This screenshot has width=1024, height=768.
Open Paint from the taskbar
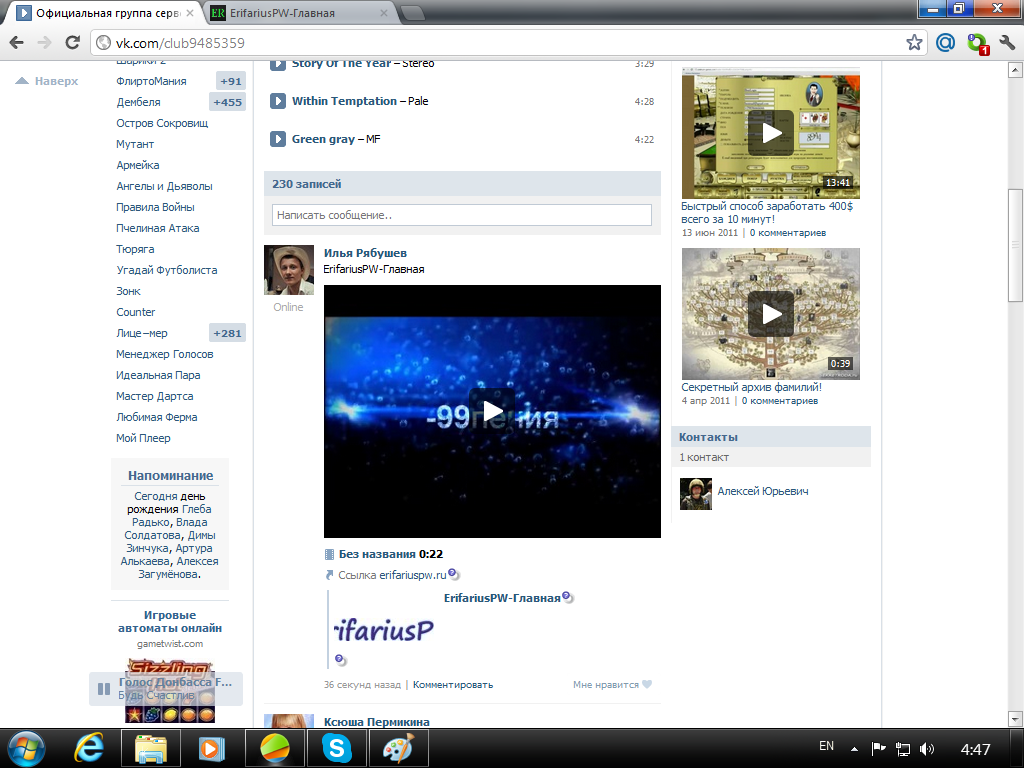click(x=398, y=748)
